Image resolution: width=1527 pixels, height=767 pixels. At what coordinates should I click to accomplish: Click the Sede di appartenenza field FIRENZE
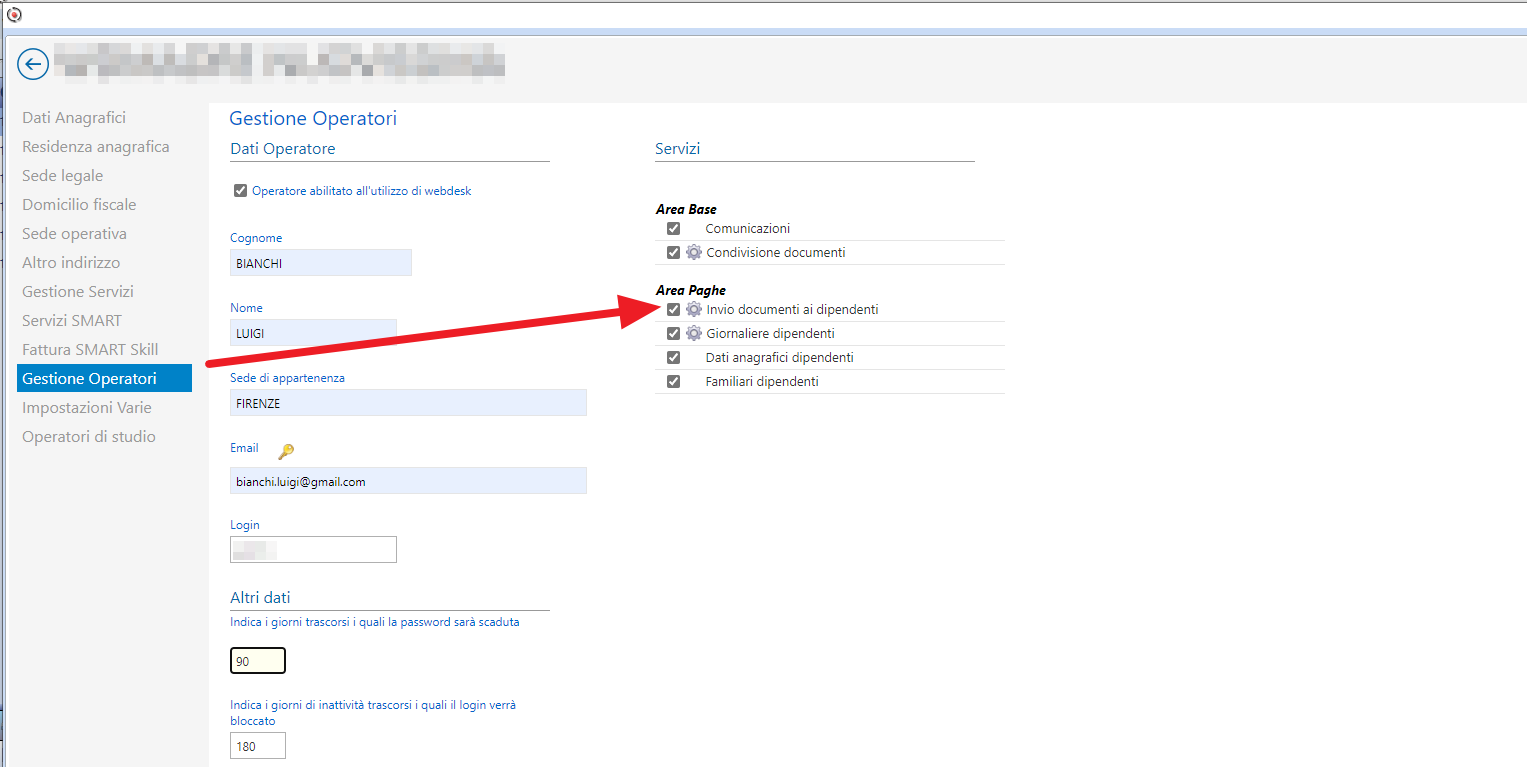tap(408, 402)
